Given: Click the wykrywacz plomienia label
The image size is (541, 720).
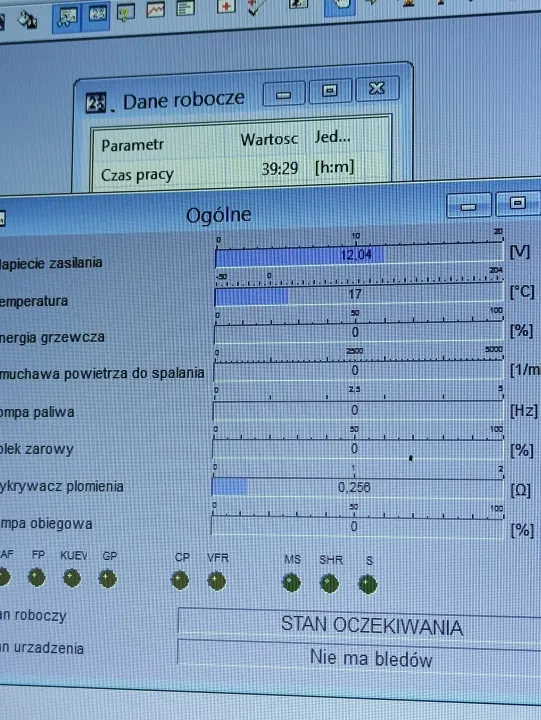Looking at the screenshot, I should (x=62, y=487).
